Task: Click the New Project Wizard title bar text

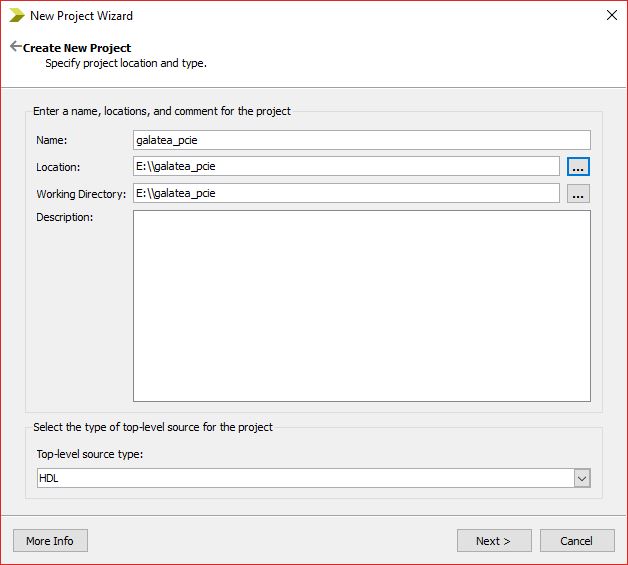Action: (x=81, y=16)
